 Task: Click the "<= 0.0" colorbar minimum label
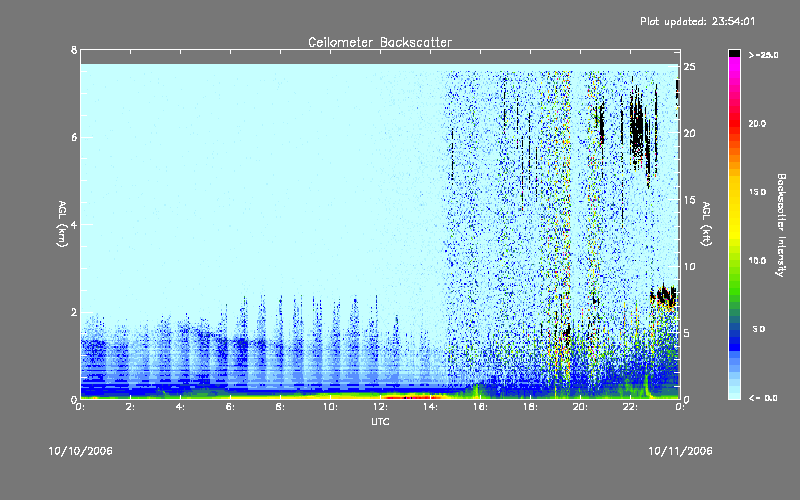(x=763, y=398)
